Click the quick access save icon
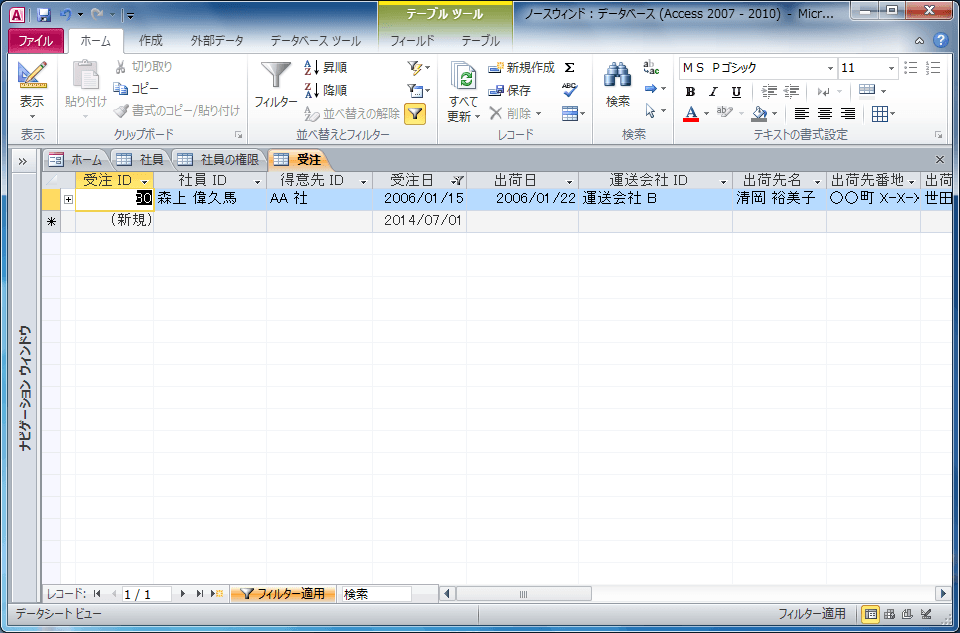 click(x=43, y=15)
